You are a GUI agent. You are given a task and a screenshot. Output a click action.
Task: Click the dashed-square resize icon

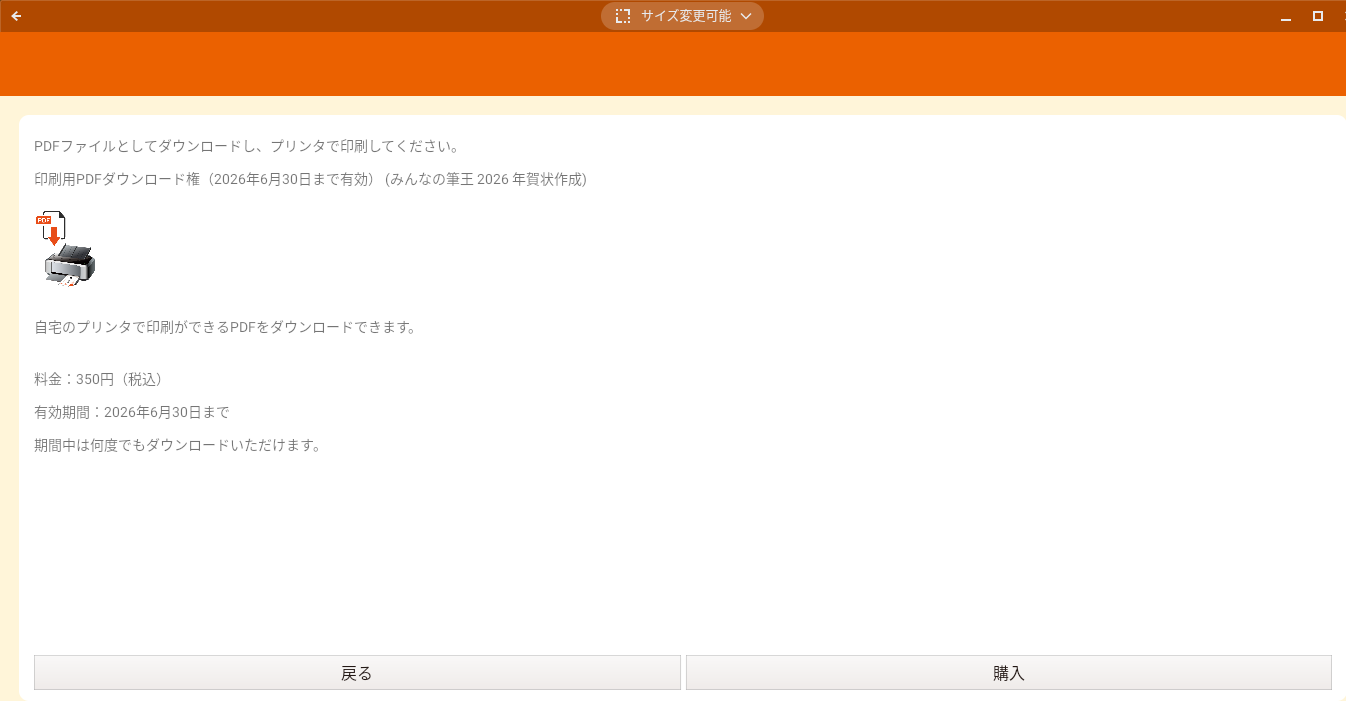pyautogui.click(x=623, y=16)
